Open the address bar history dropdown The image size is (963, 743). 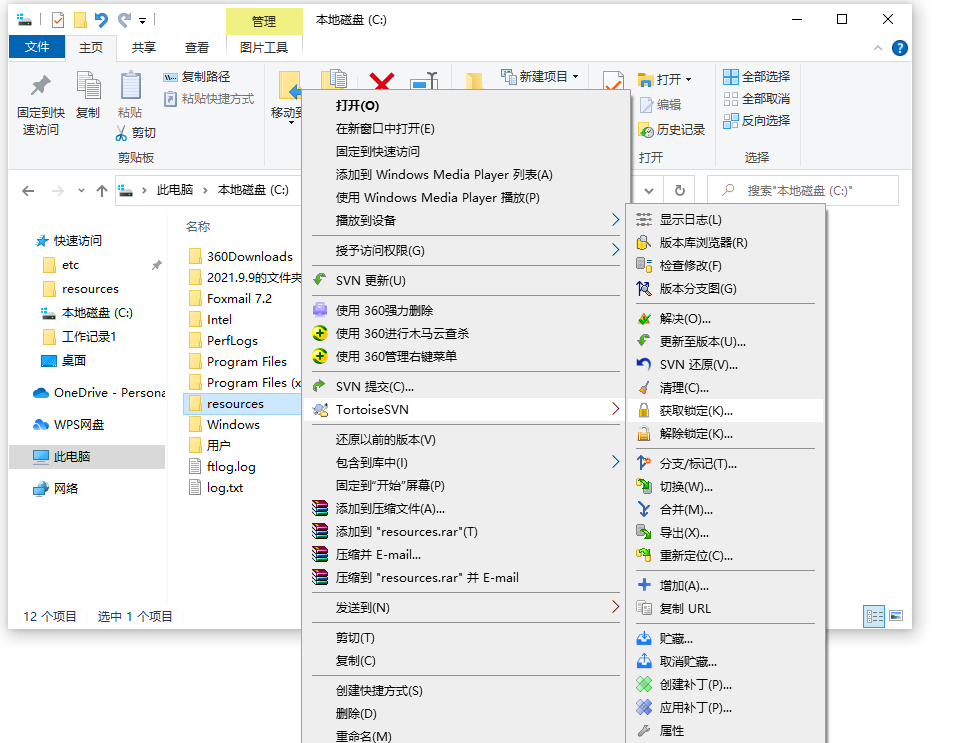click(649, 191)
